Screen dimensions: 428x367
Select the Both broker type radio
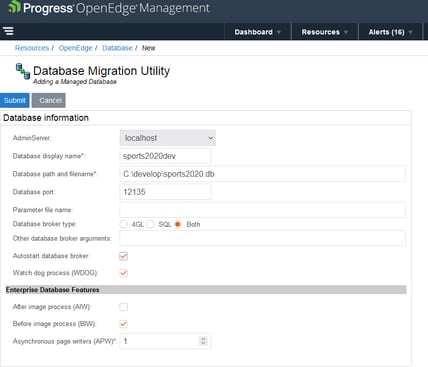pos(178,224)
